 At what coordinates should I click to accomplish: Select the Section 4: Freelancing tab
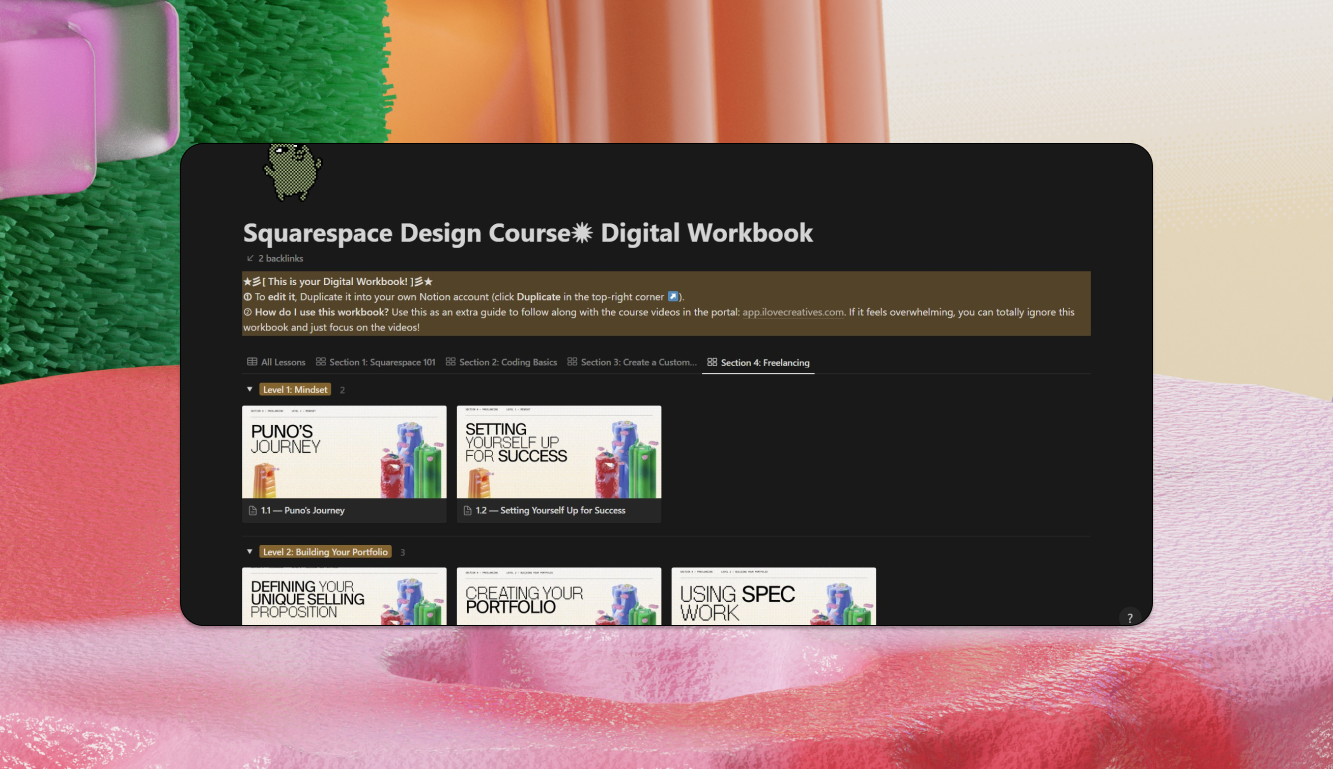point(758,362)
